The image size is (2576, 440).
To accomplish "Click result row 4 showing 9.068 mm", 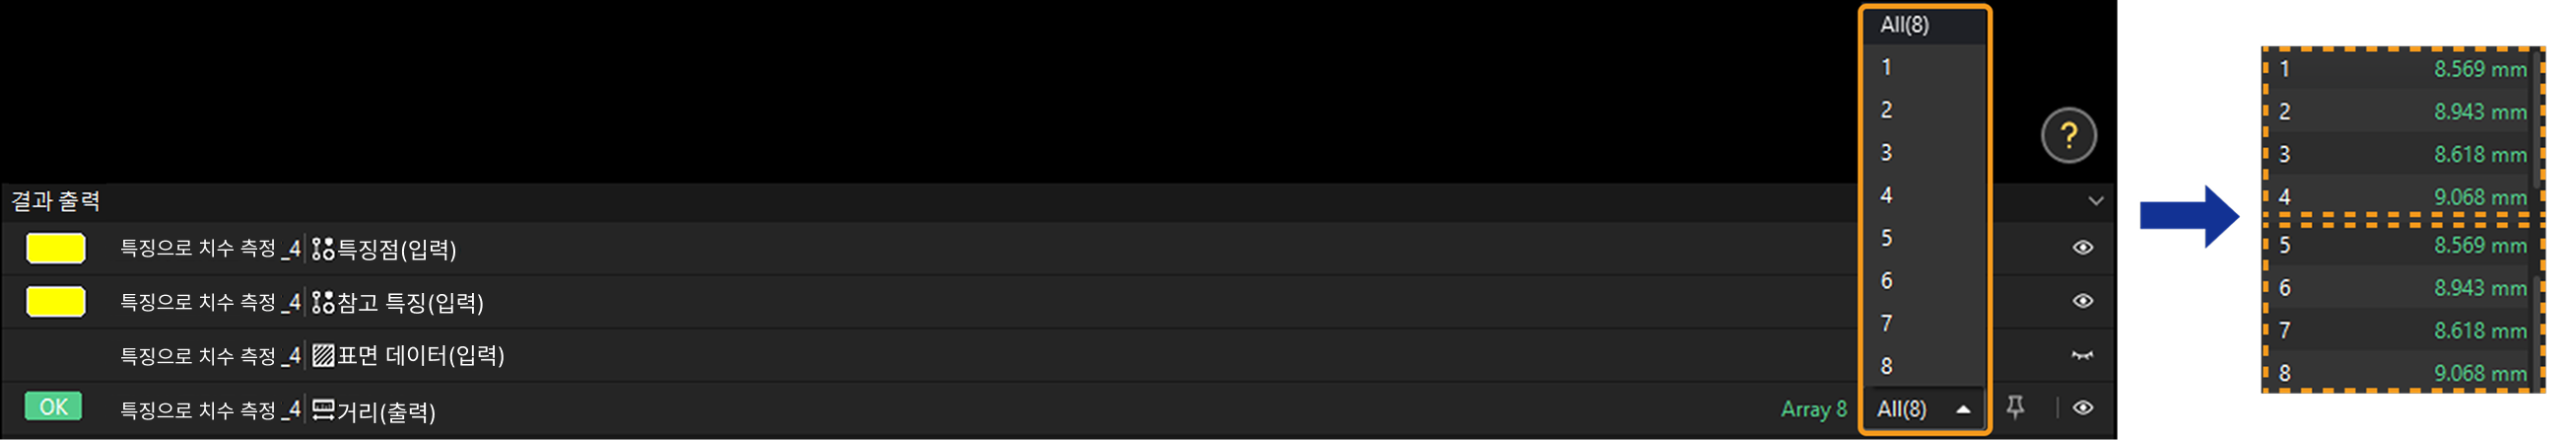I will coord(2404,197).
